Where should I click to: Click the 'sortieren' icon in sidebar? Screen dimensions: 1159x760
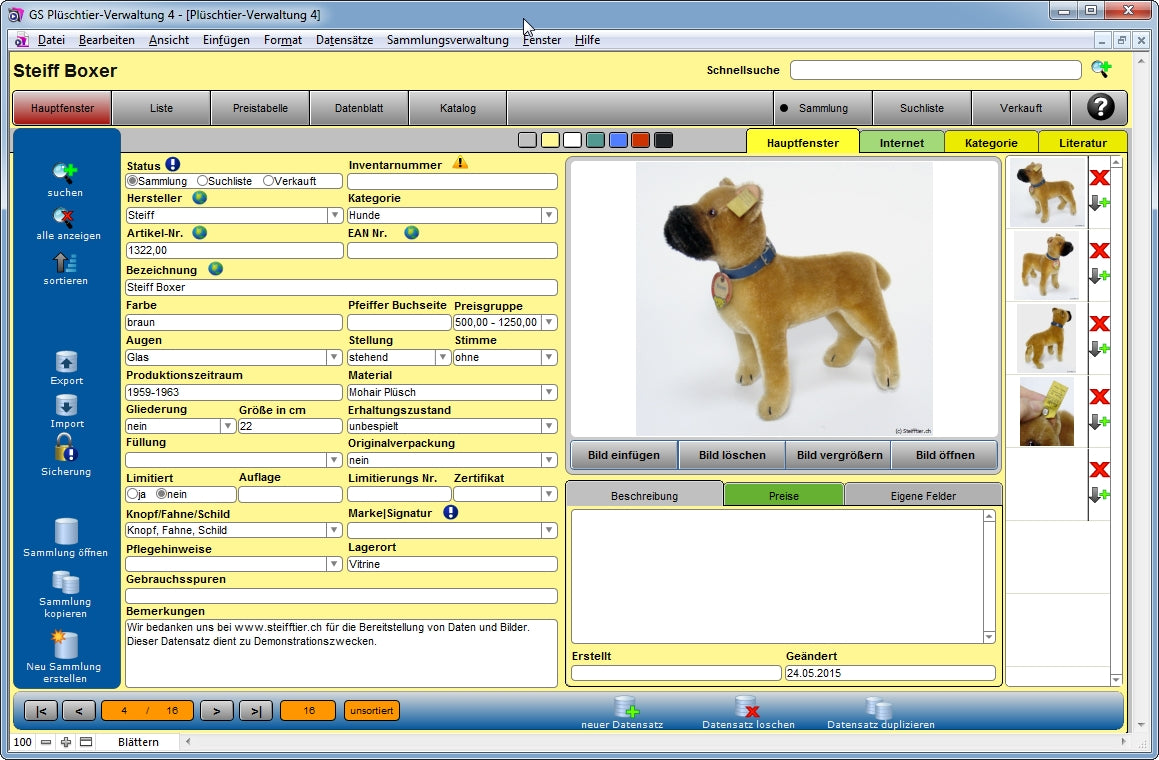(65, 262)
